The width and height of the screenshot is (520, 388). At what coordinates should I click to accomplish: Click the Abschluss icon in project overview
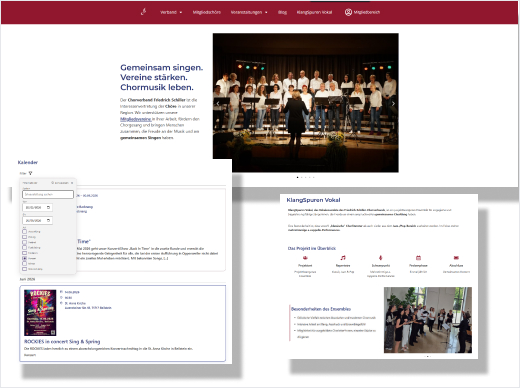[x=456, y=258]
